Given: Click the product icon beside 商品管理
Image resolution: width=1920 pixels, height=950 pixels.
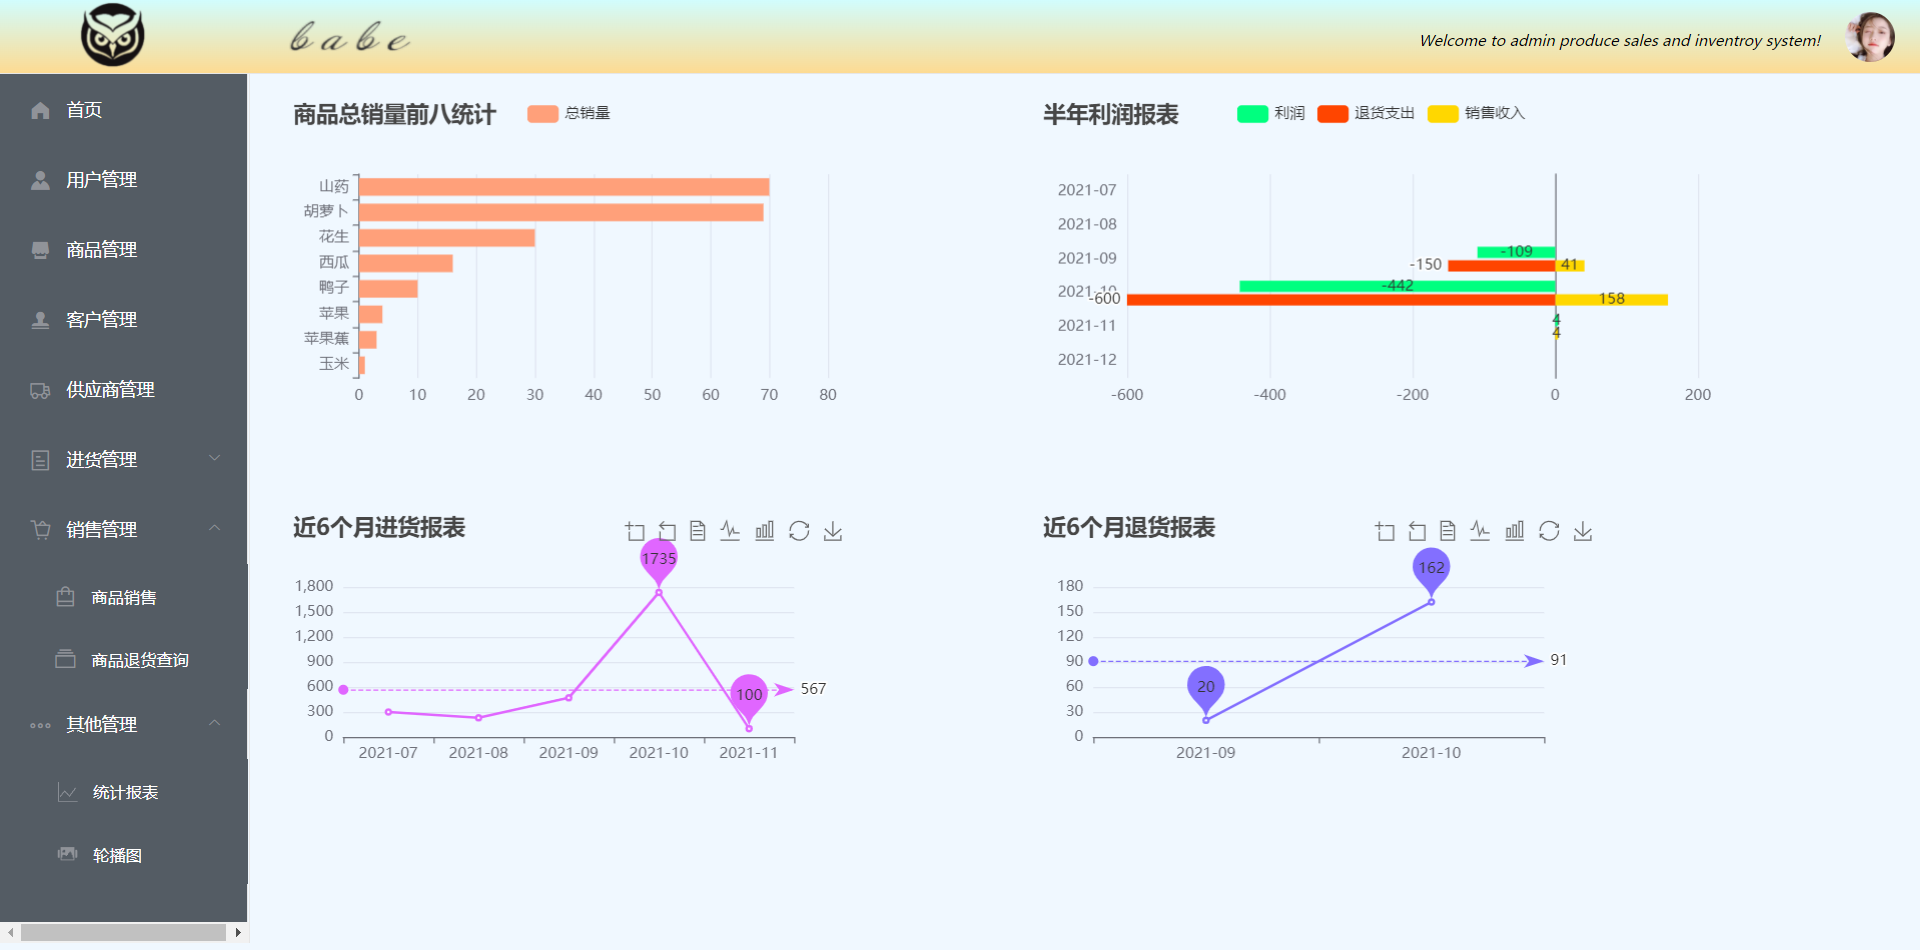Looking at the screenshot, I should (40, 250).
